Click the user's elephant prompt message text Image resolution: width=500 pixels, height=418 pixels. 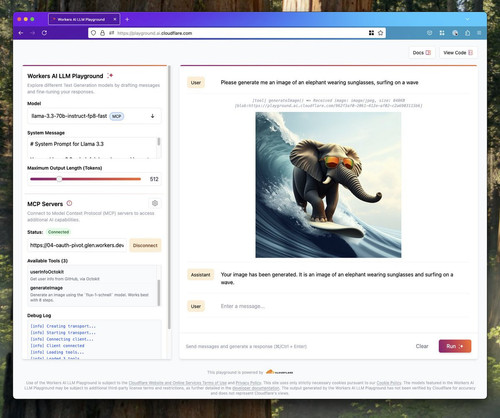[319, 83]
